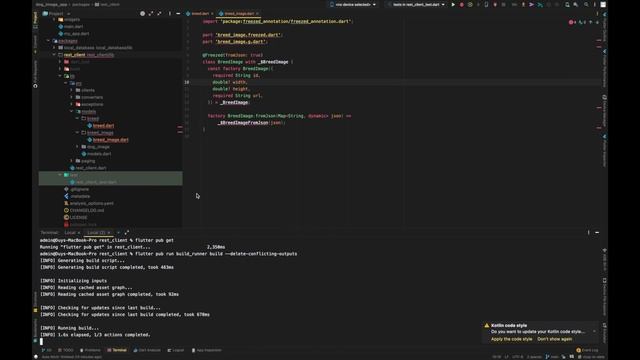Viewport: 640px width, 360px height.
Task: Expand the local_database folder
Action: [x=54, y=48]
